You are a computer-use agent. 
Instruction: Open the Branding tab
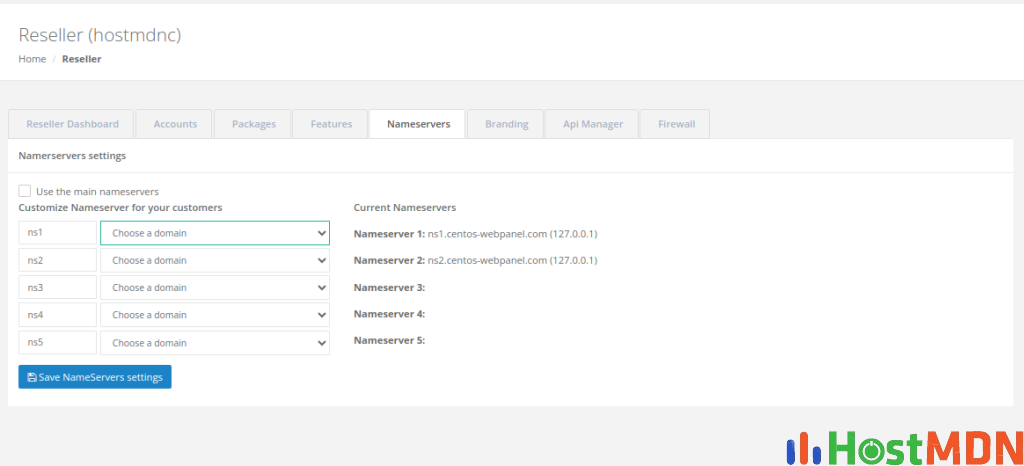pos(506,124)
